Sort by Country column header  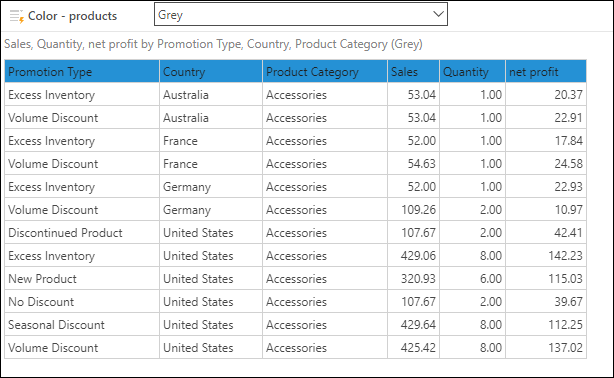pyautogui.click(x=211, y=72)
